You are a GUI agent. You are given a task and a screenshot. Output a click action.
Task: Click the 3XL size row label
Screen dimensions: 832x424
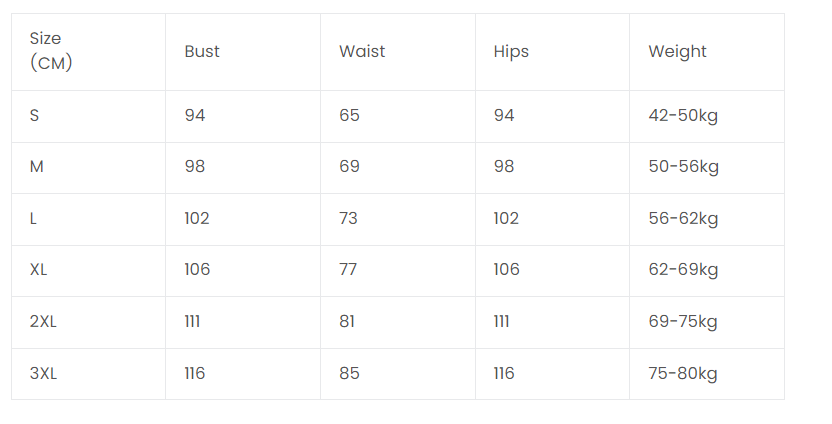coord(43,374)
